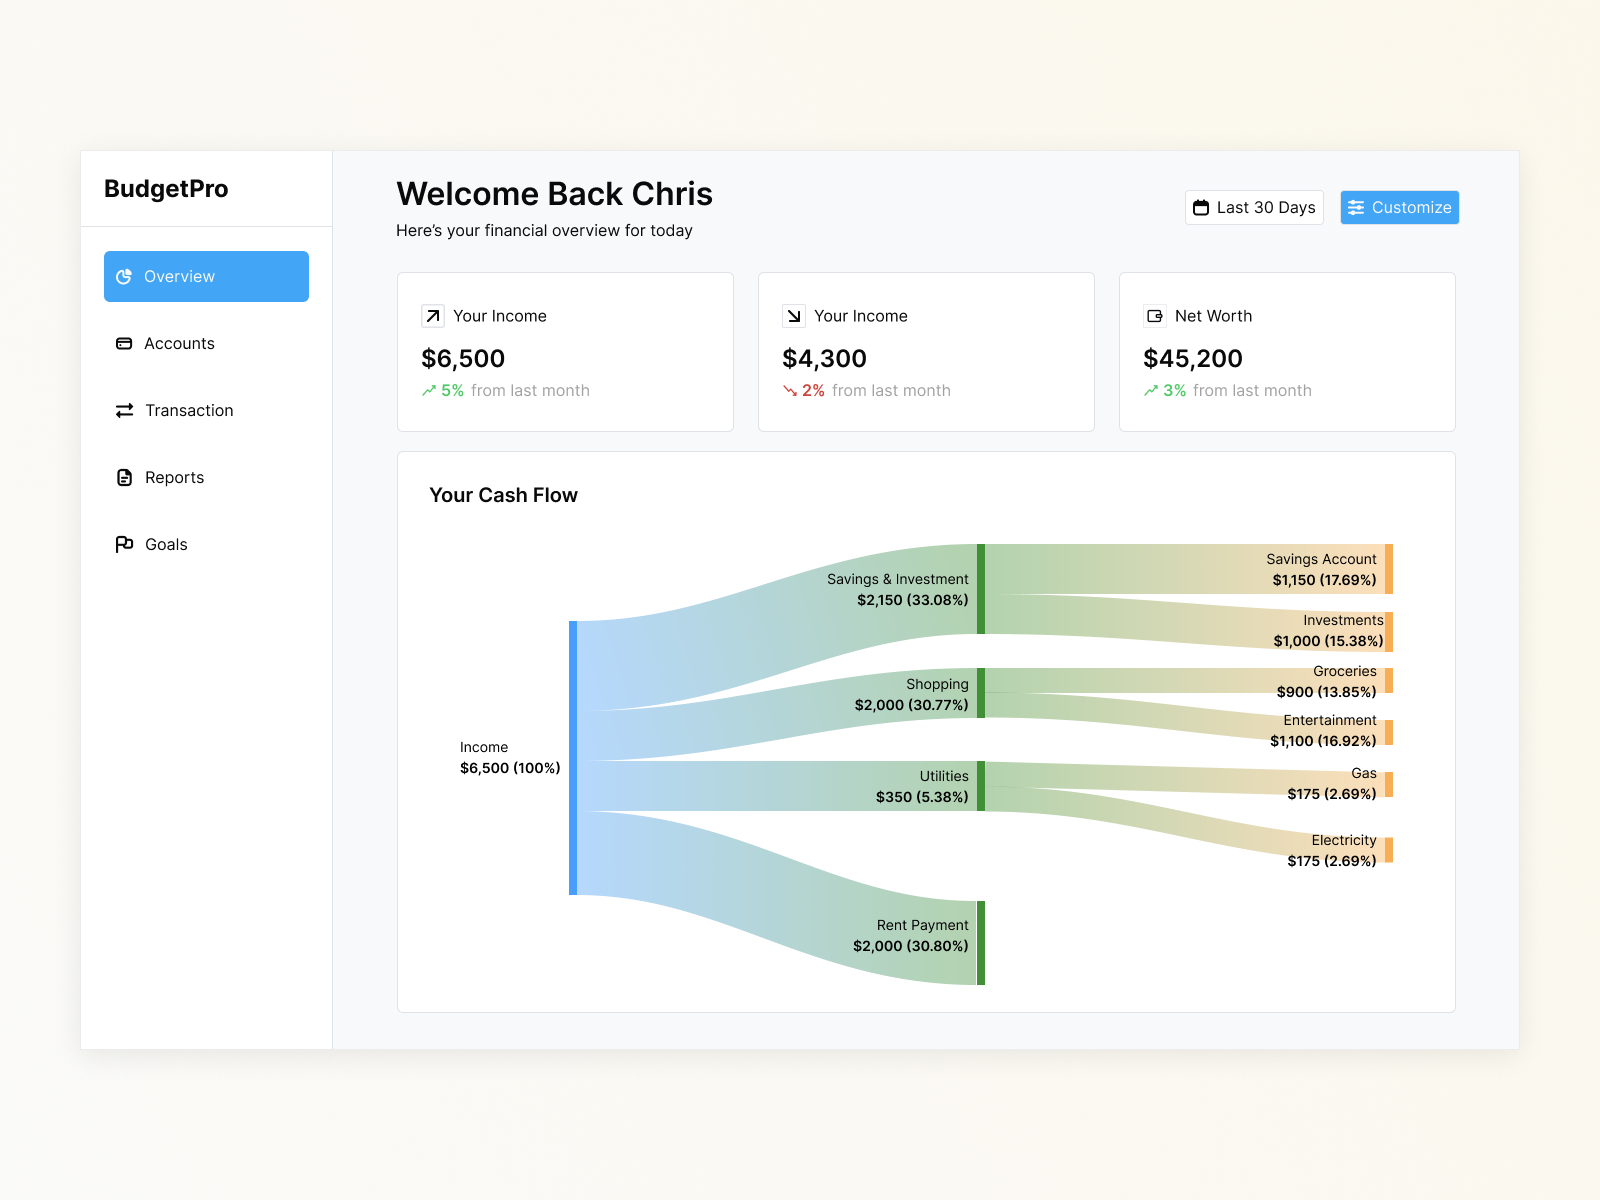Click the $6,500 income amount on card

coord(463,359)
